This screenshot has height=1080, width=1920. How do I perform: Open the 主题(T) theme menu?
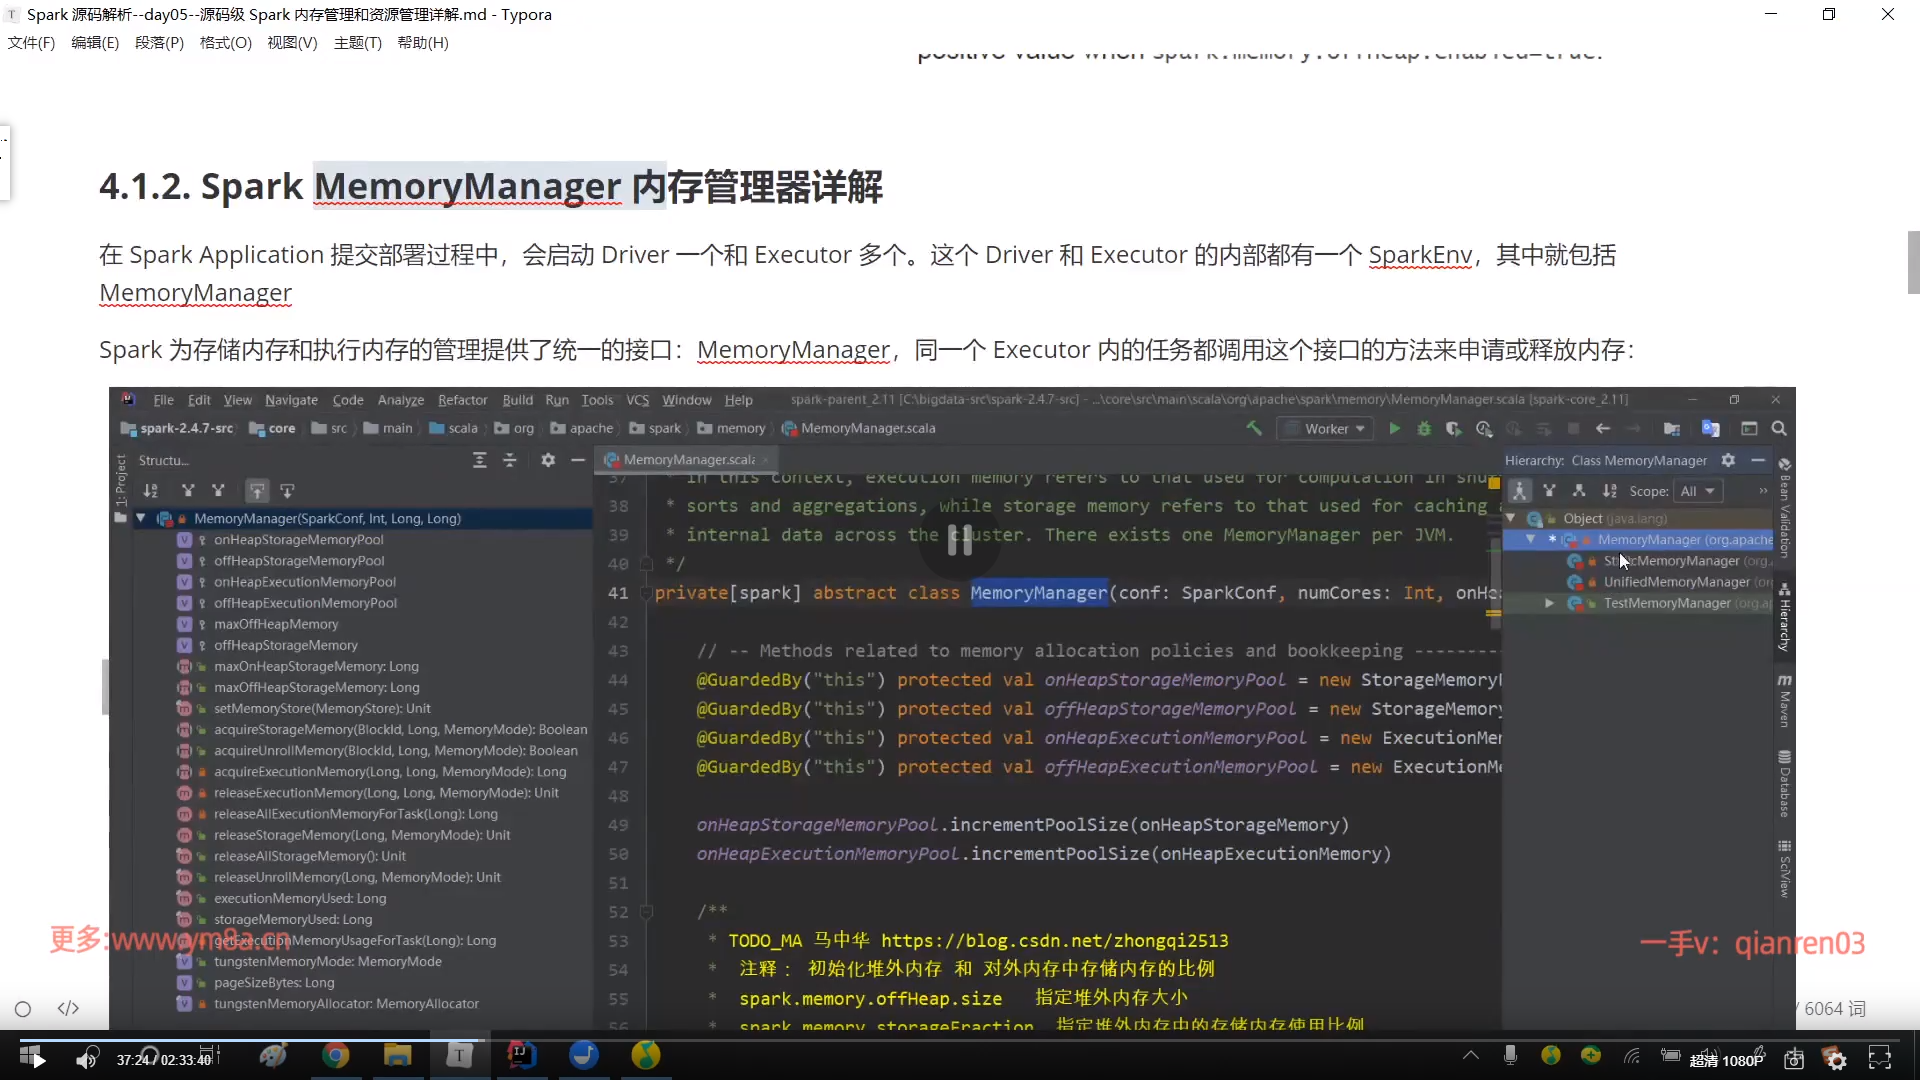coord(357,43)
